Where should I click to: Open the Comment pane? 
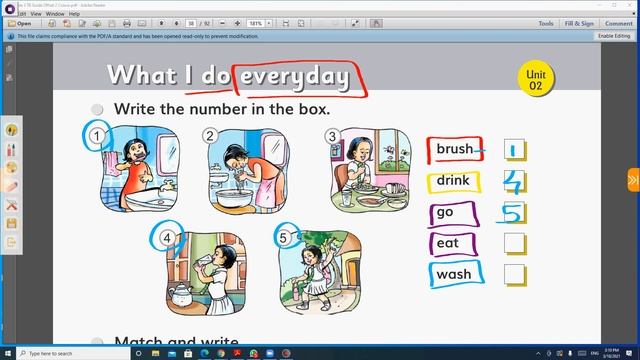click(x=618, y=23)
